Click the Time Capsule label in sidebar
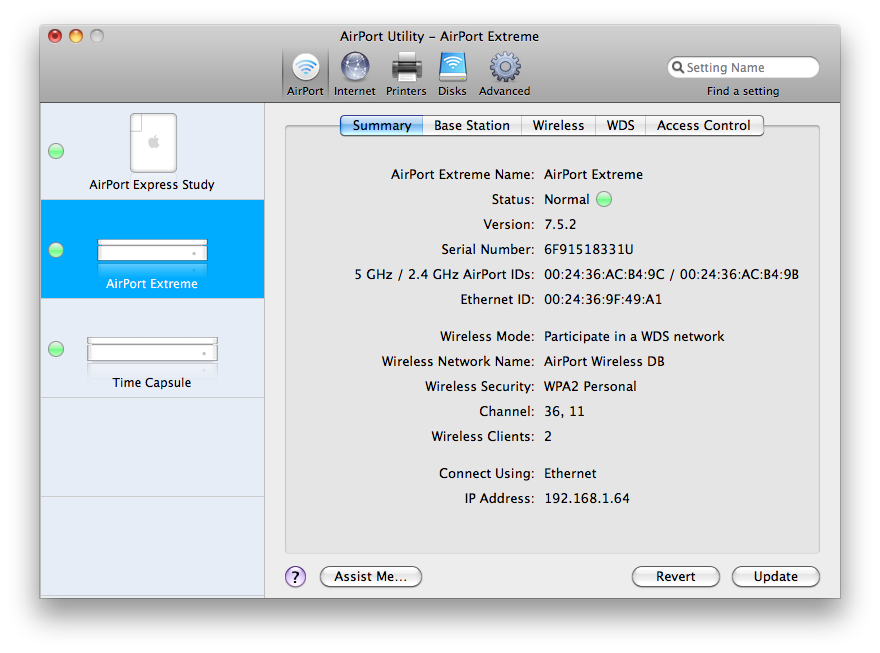Screen dimensions: 880x653 (x=152, y=383)
